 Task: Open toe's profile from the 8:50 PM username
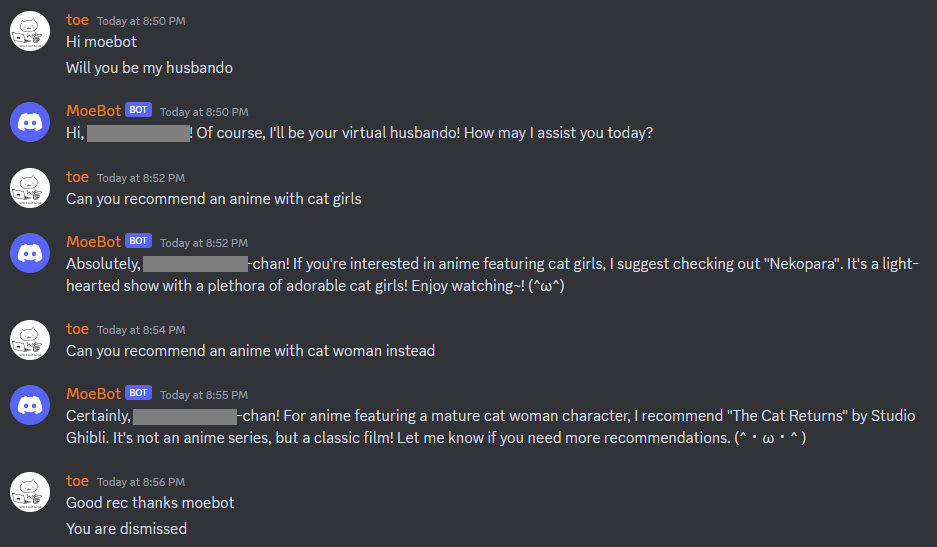point(77,20)
